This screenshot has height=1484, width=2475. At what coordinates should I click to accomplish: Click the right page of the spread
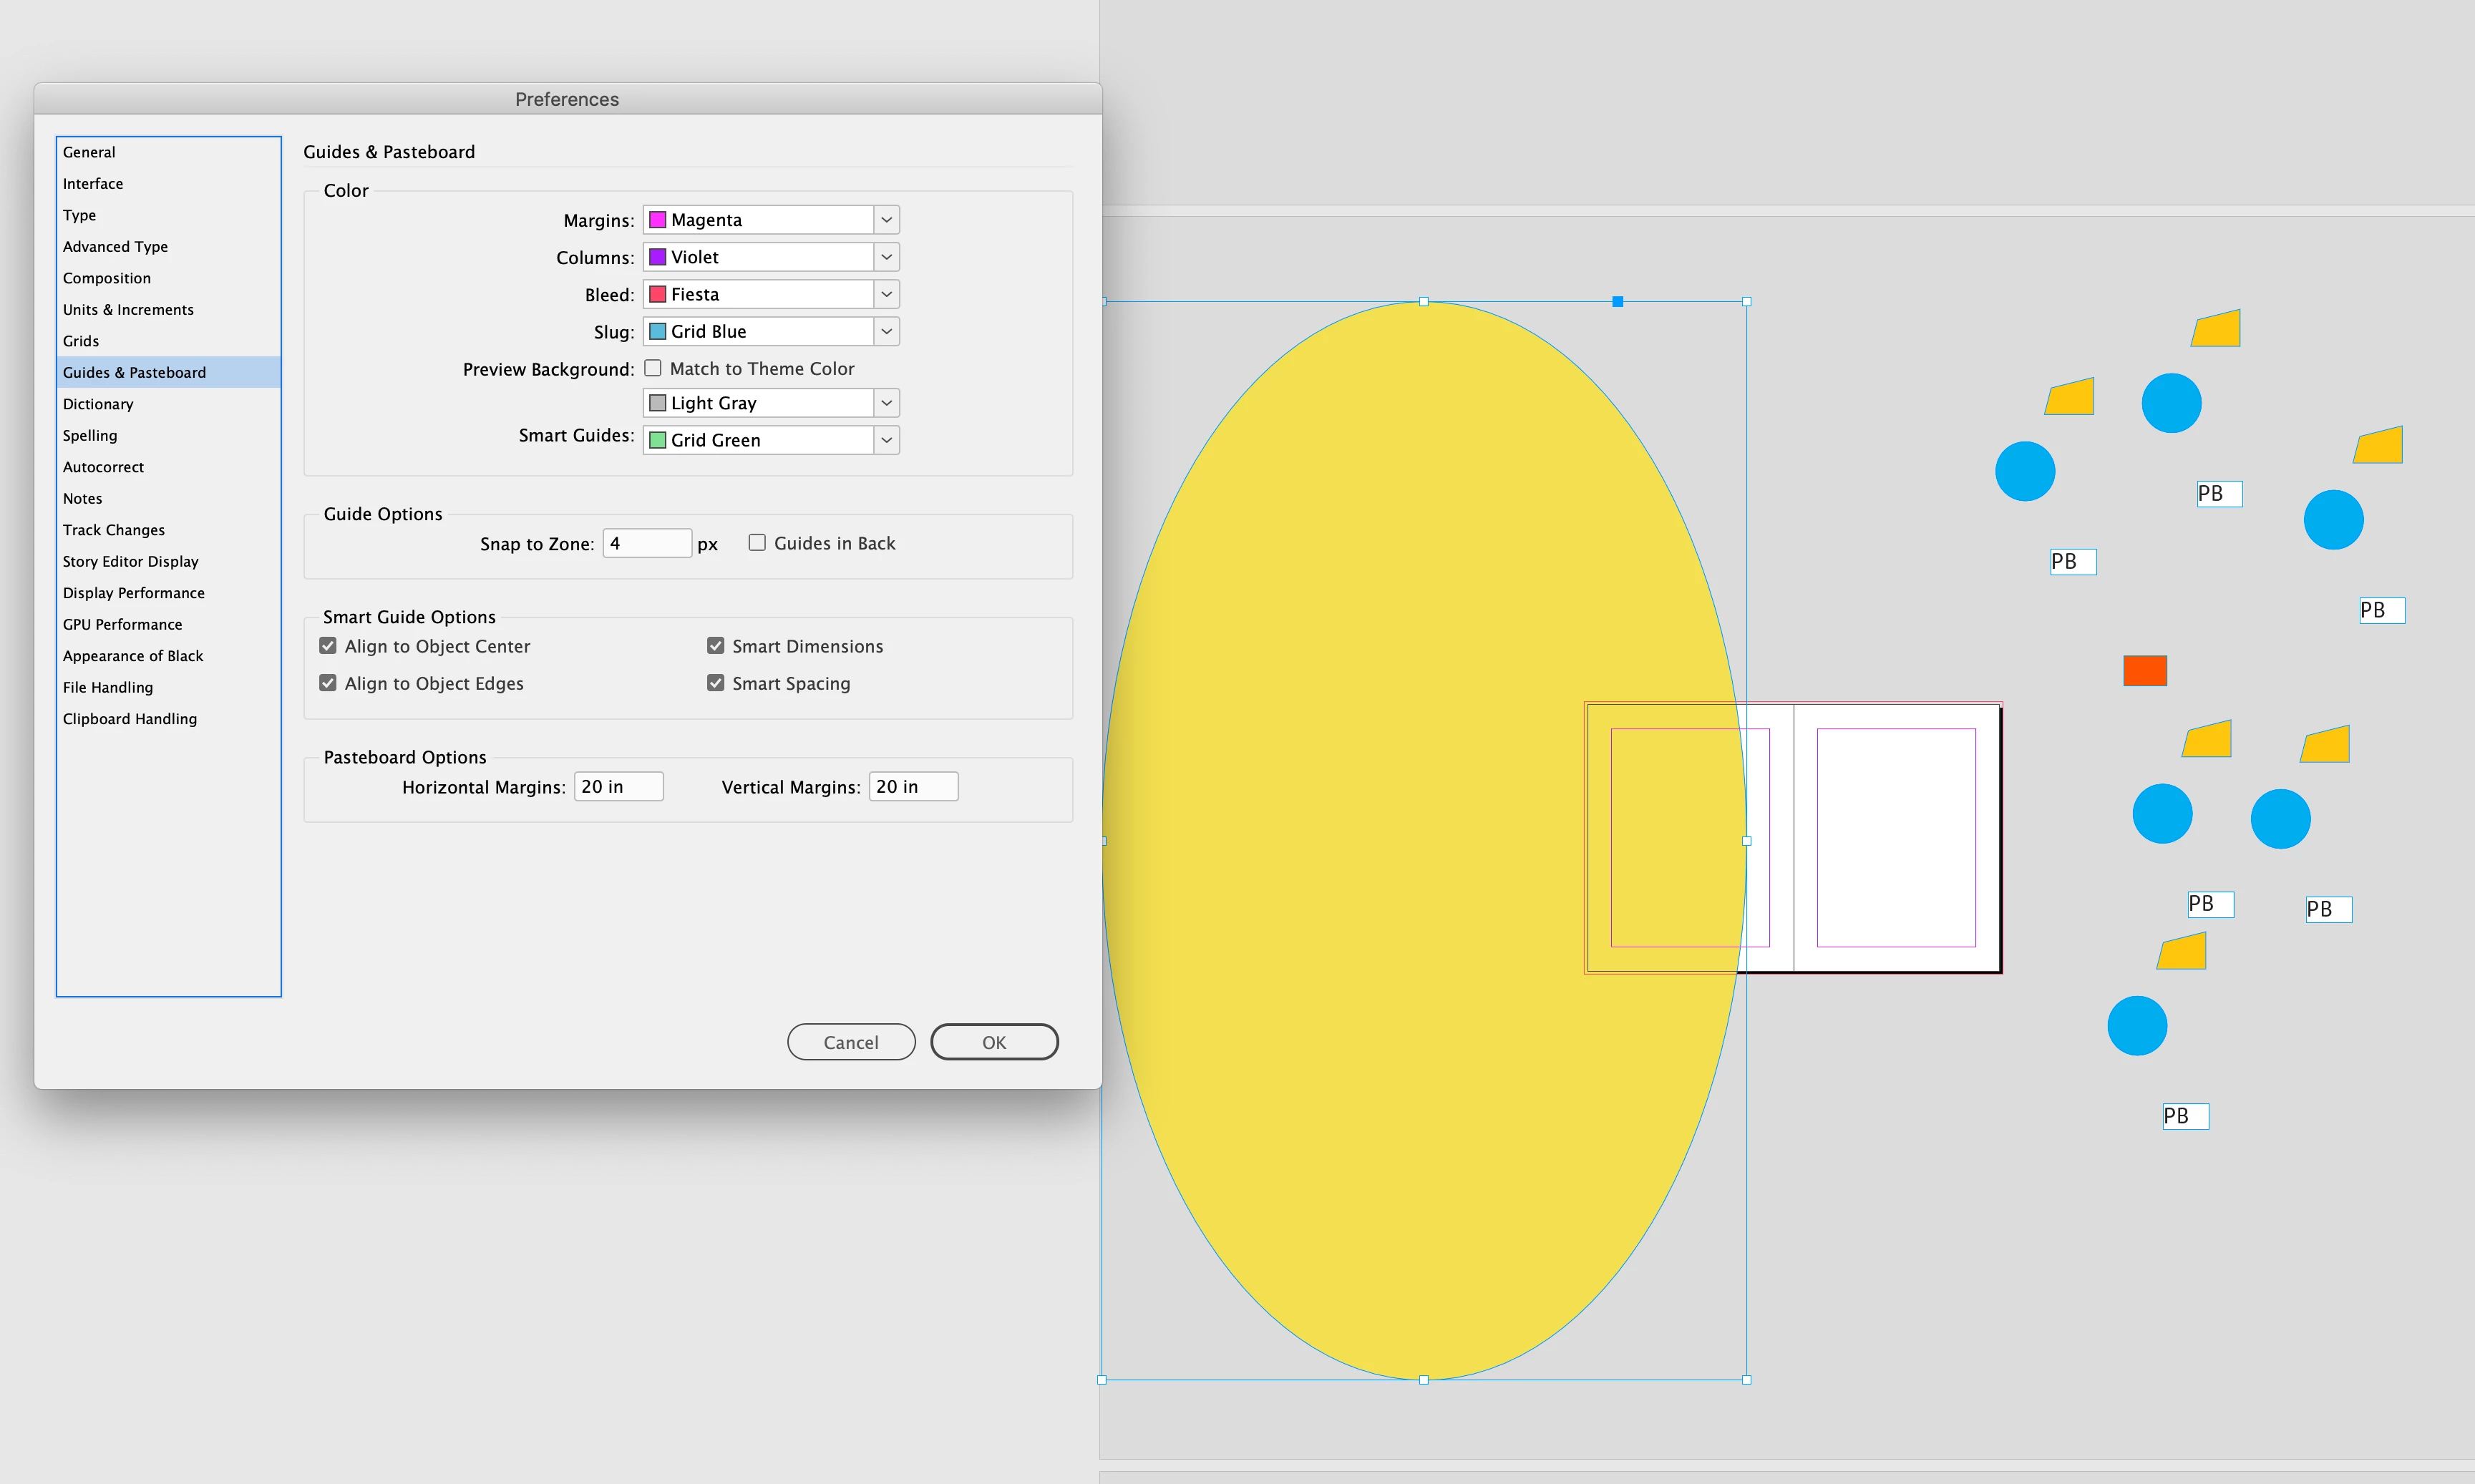click(x=1895, y=837)
